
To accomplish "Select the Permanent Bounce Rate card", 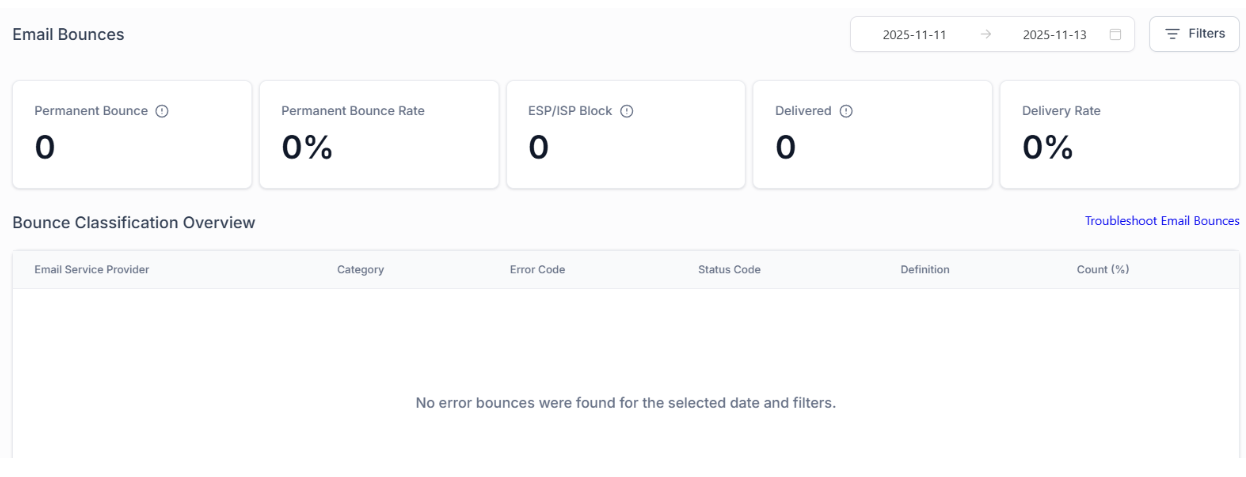I will pos(379,134).
